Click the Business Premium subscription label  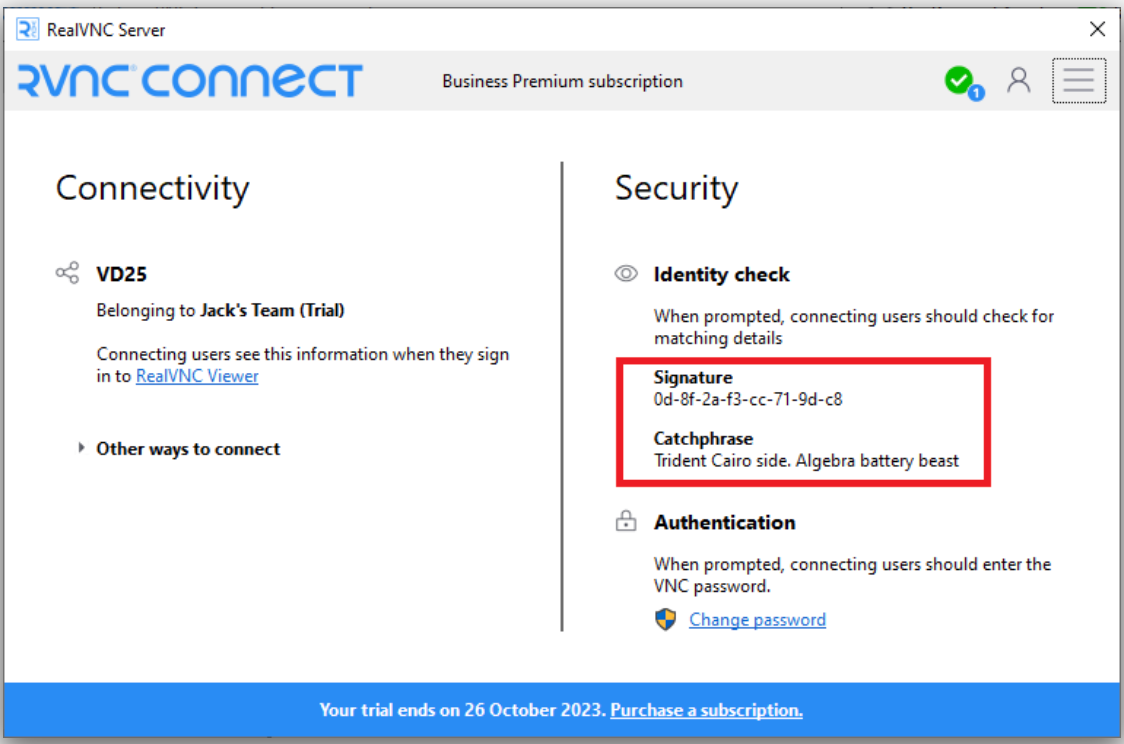pos(562,81)
